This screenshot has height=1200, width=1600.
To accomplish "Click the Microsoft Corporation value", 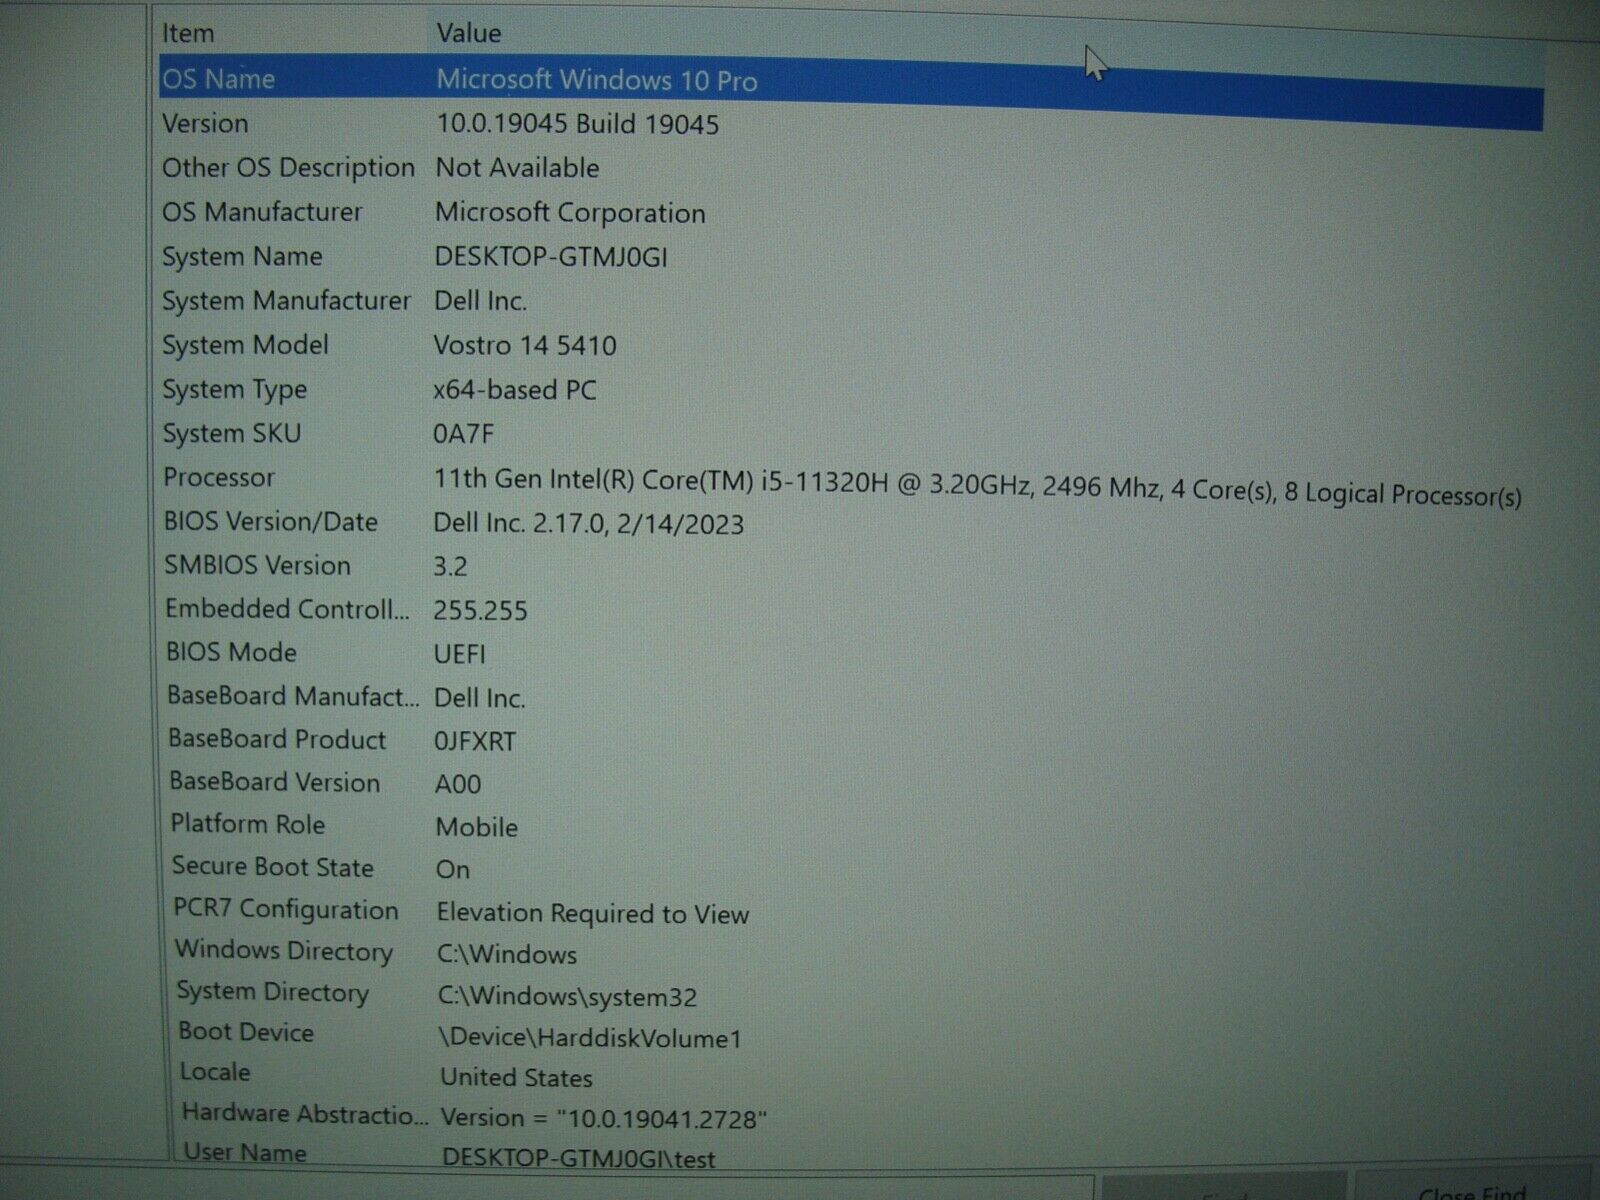I will 570,213.
